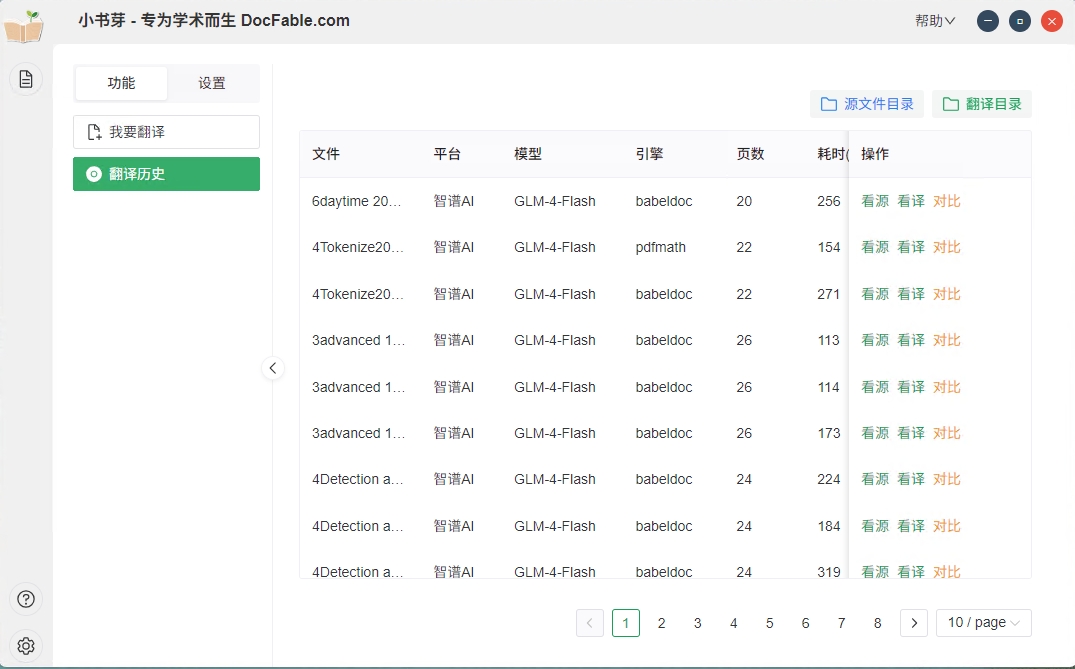Click the 耗时 column header
1075x669 pixels.
(x=833, y=154)
